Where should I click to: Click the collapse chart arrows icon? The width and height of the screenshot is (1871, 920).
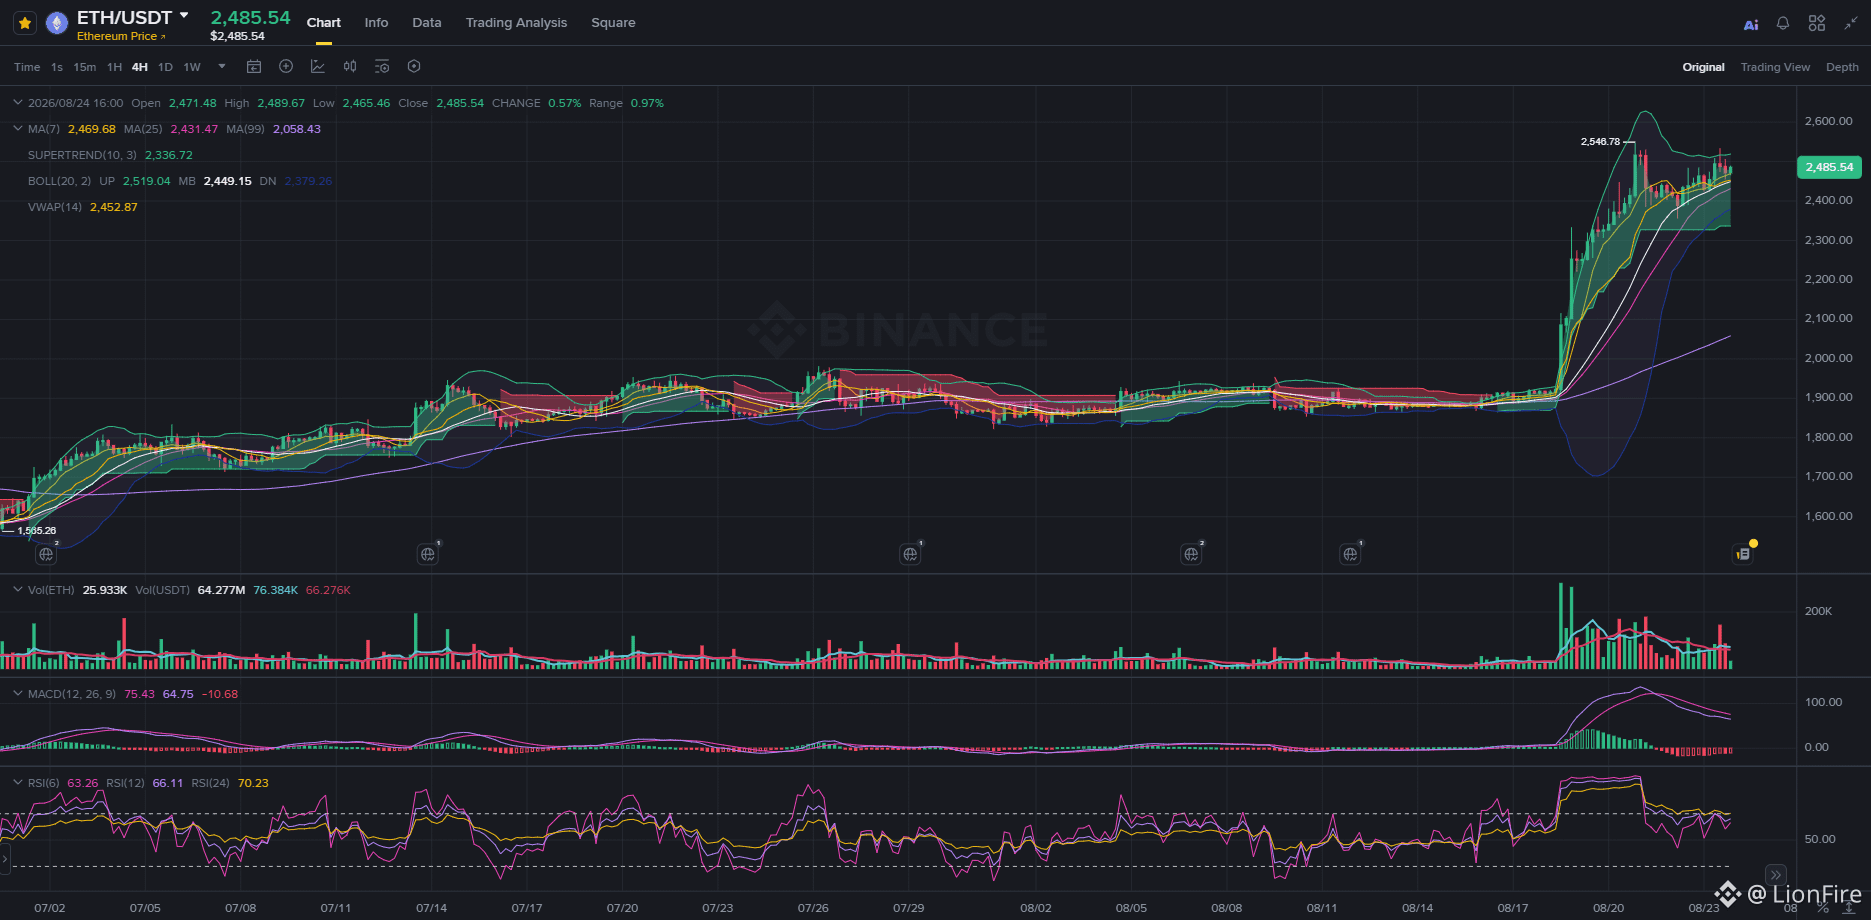[x=1851, y=23]
